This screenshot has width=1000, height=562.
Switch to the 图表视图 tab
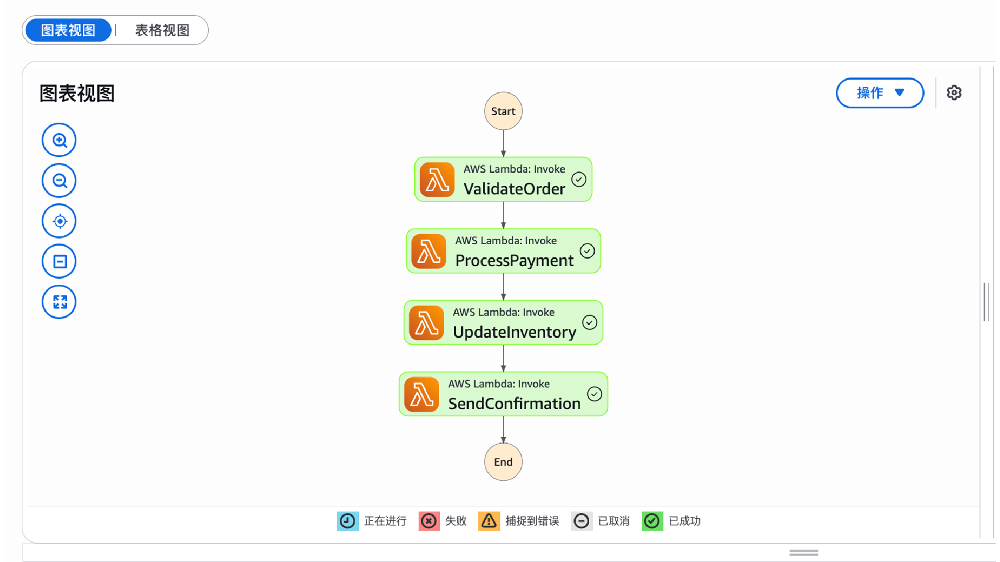click(x=69, y=30)
